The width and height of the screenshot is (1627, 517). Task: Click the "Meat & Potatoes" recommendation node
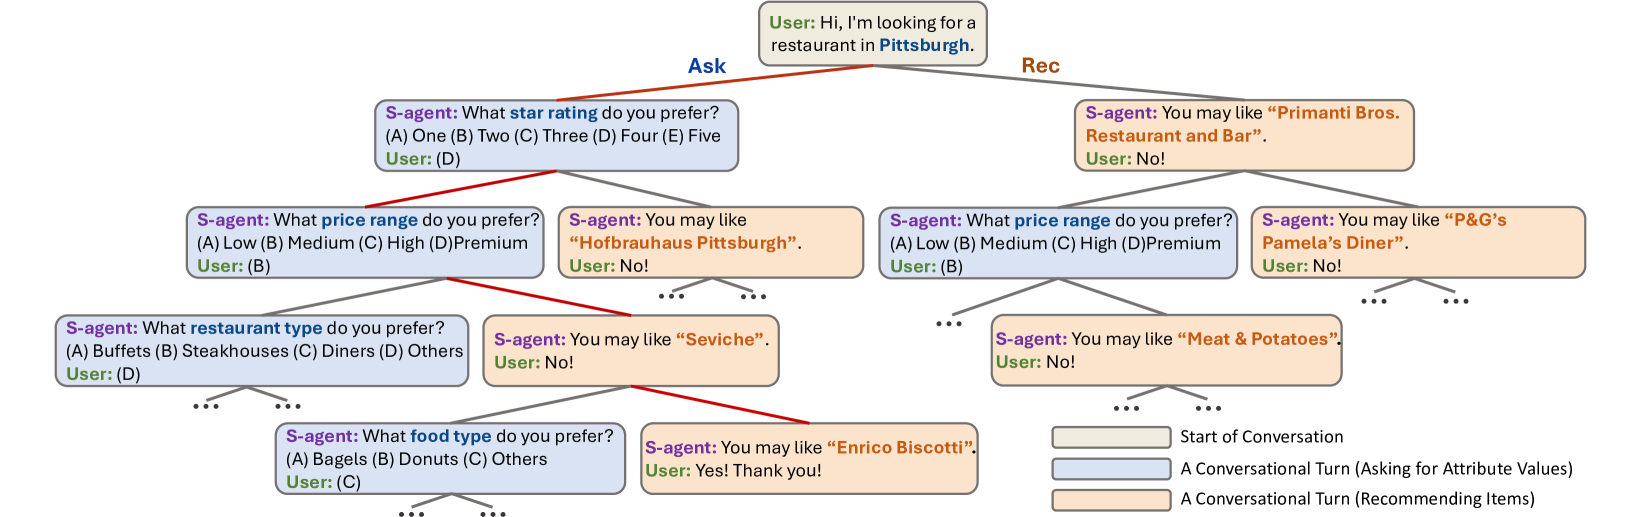pos(1166,350)
